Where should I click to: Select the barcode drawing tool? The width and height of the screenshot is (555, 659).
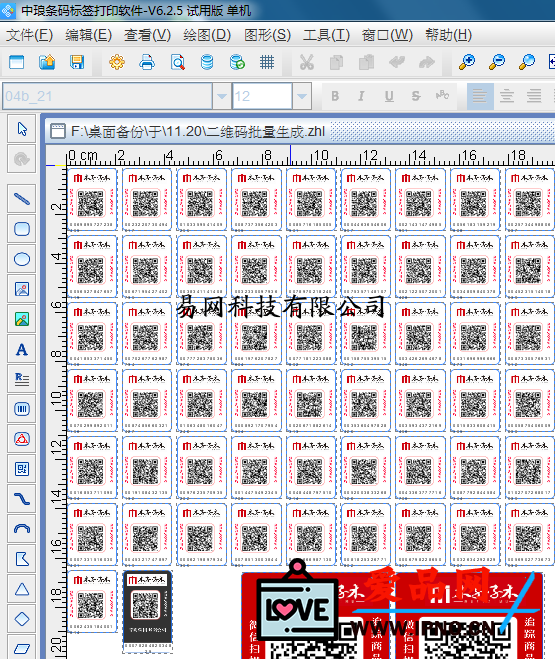point(22,409)
